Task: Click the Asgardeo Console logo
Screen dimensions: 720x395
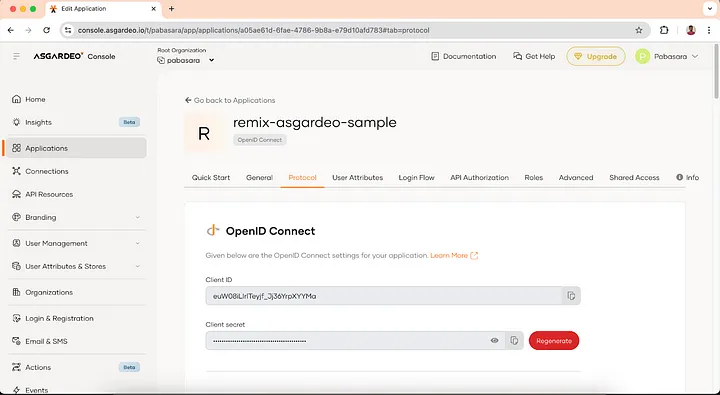Action: click(74, 56)
